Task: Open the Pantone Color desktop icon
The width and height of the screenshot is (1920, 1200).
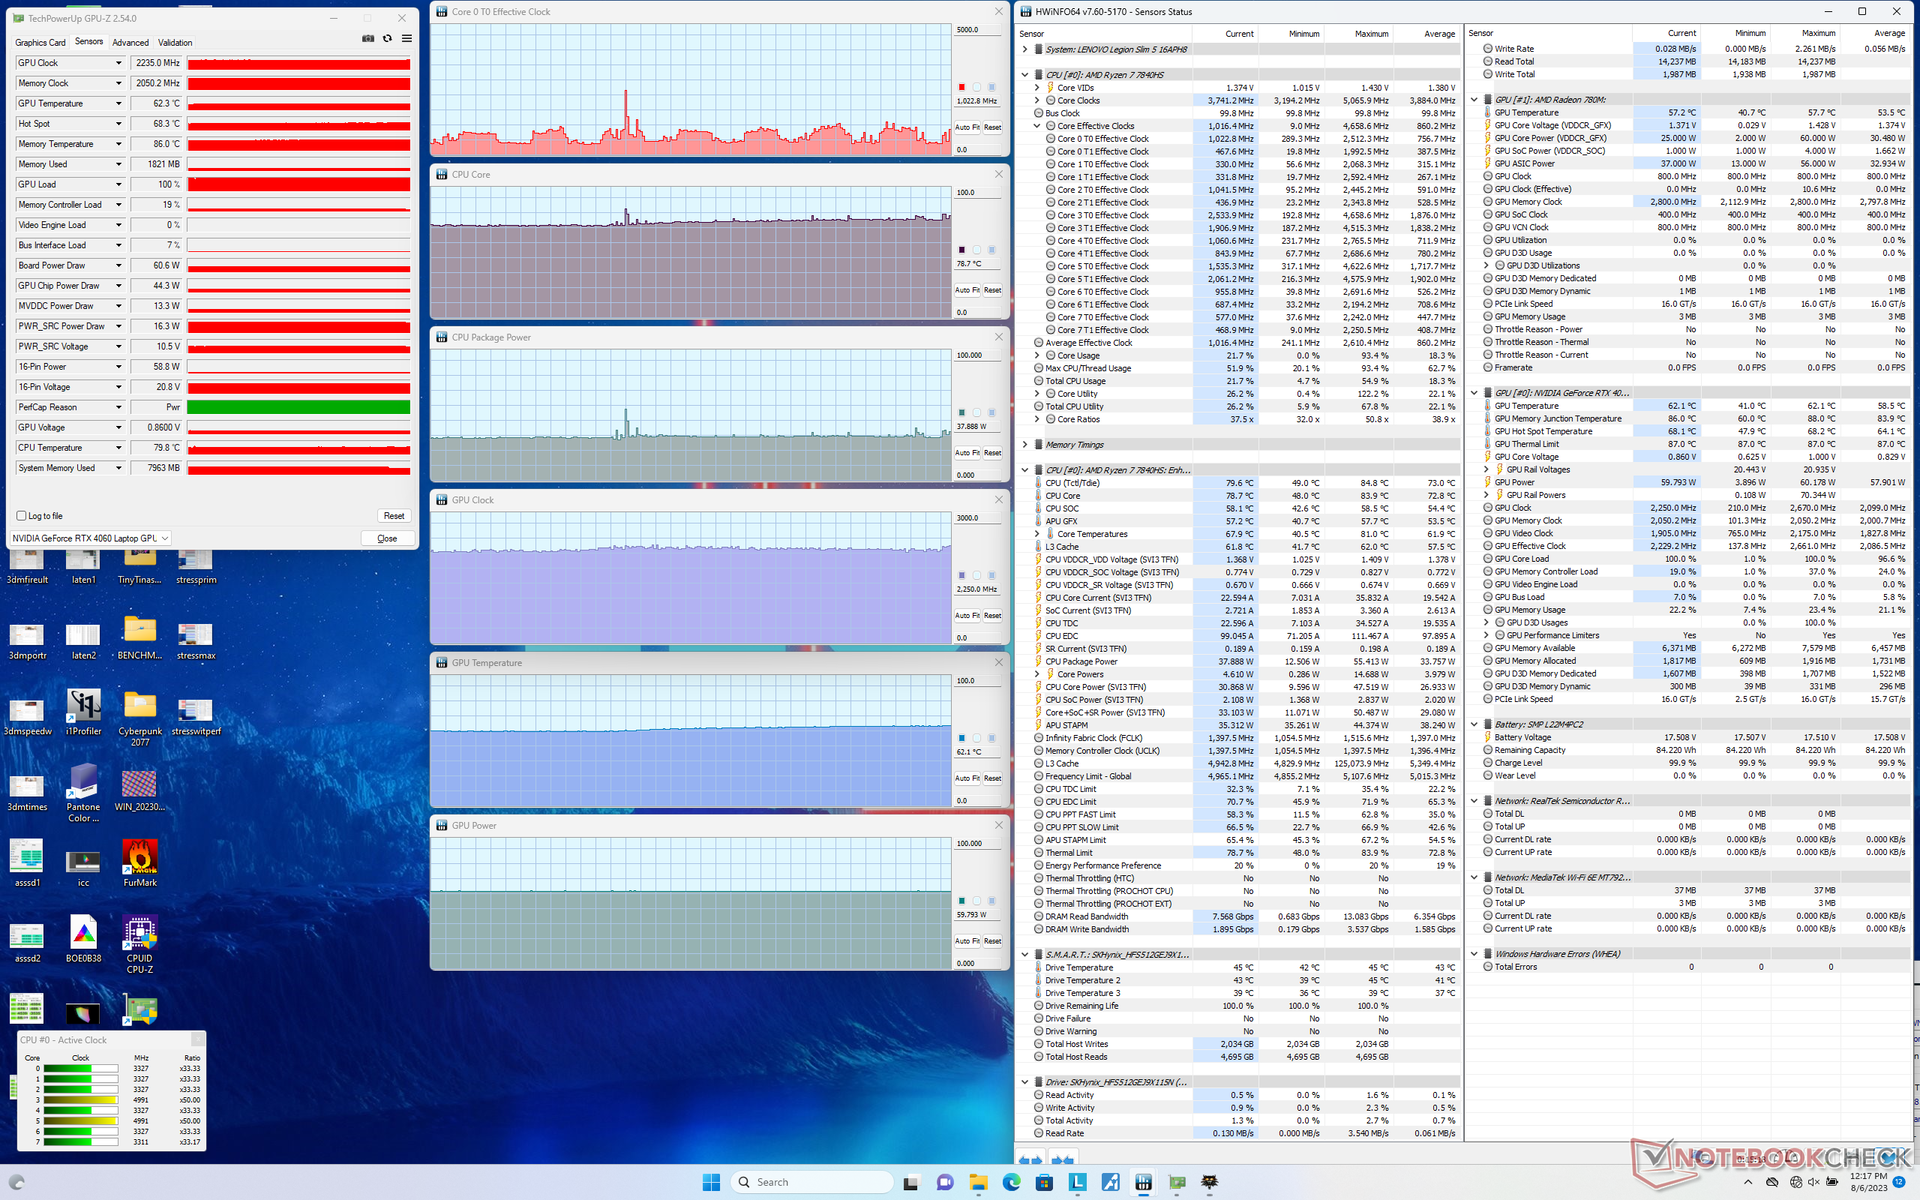Action: [x=84, y=783]
